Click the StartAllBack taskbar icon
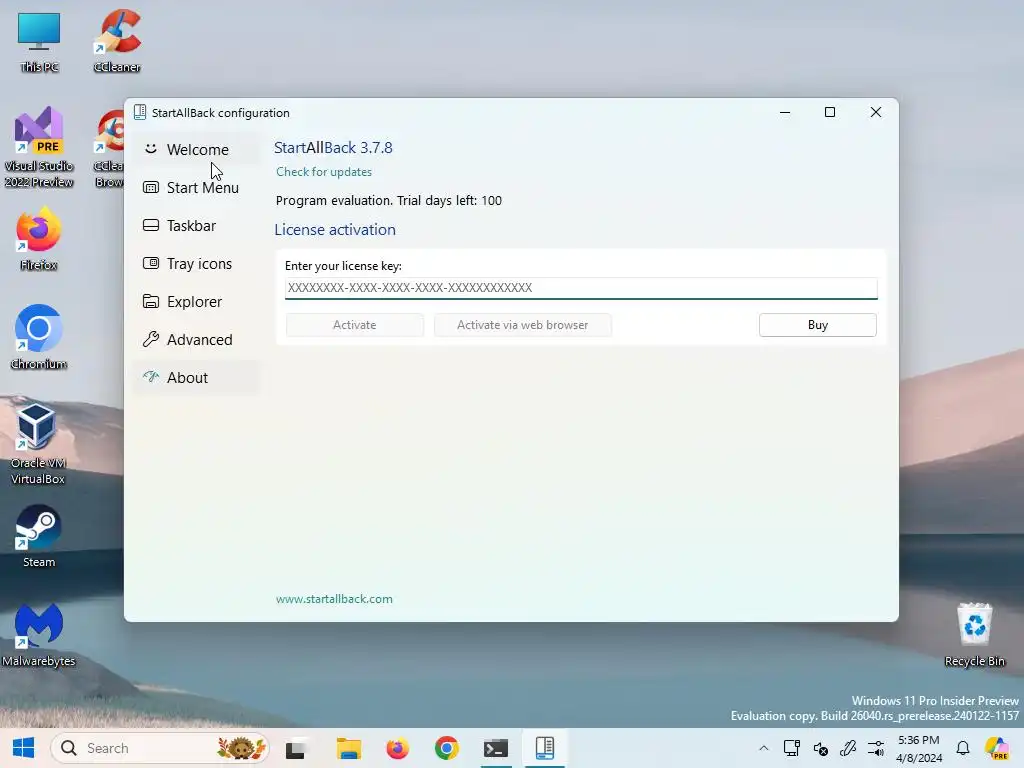Viewport: 1024px width, 768px height. pos(545,748)
